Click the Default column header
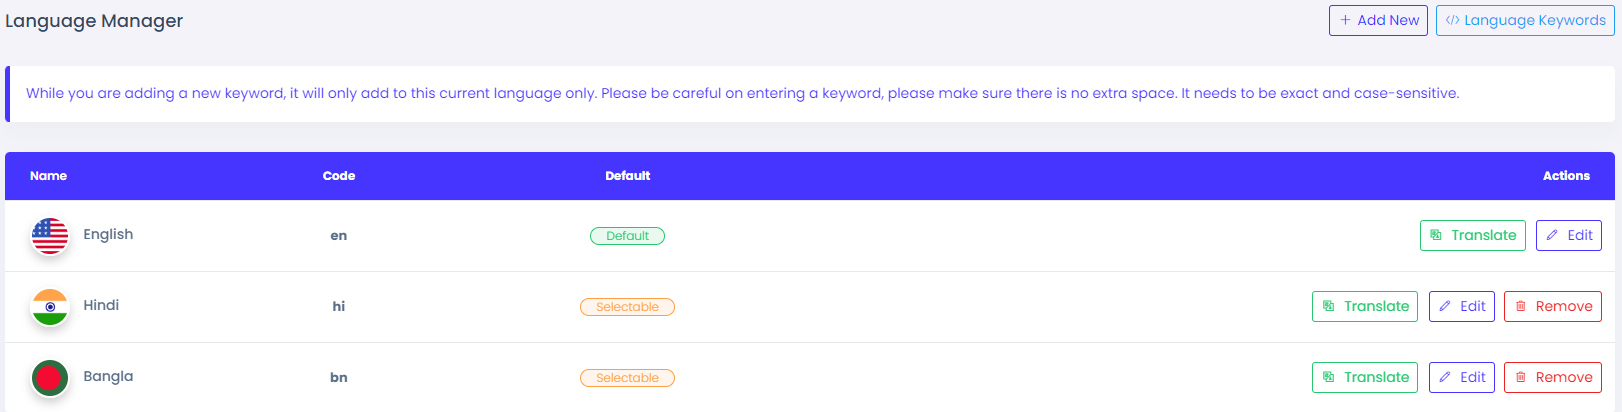Viewport: 1622px width, 412px height. [627, 176]
